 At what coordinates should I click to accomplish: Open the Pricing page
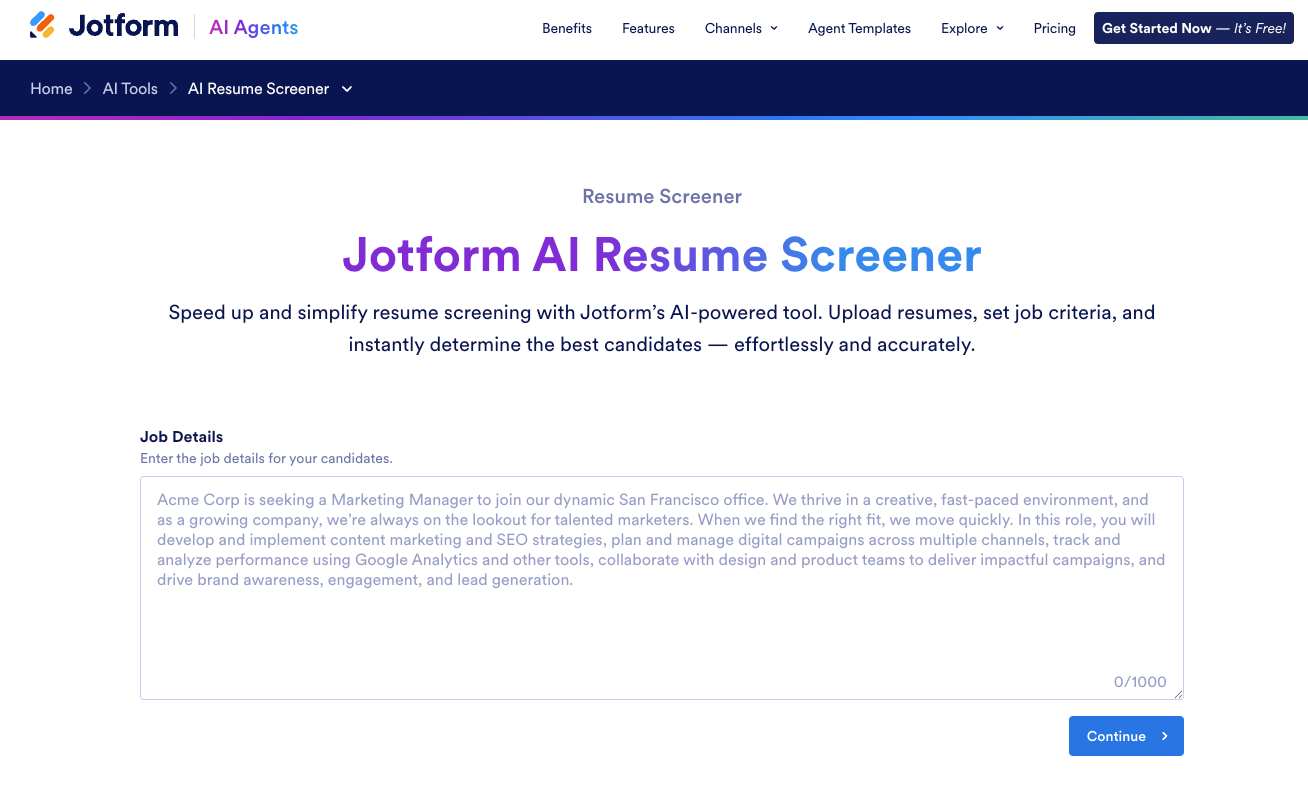coord(1055,29)
